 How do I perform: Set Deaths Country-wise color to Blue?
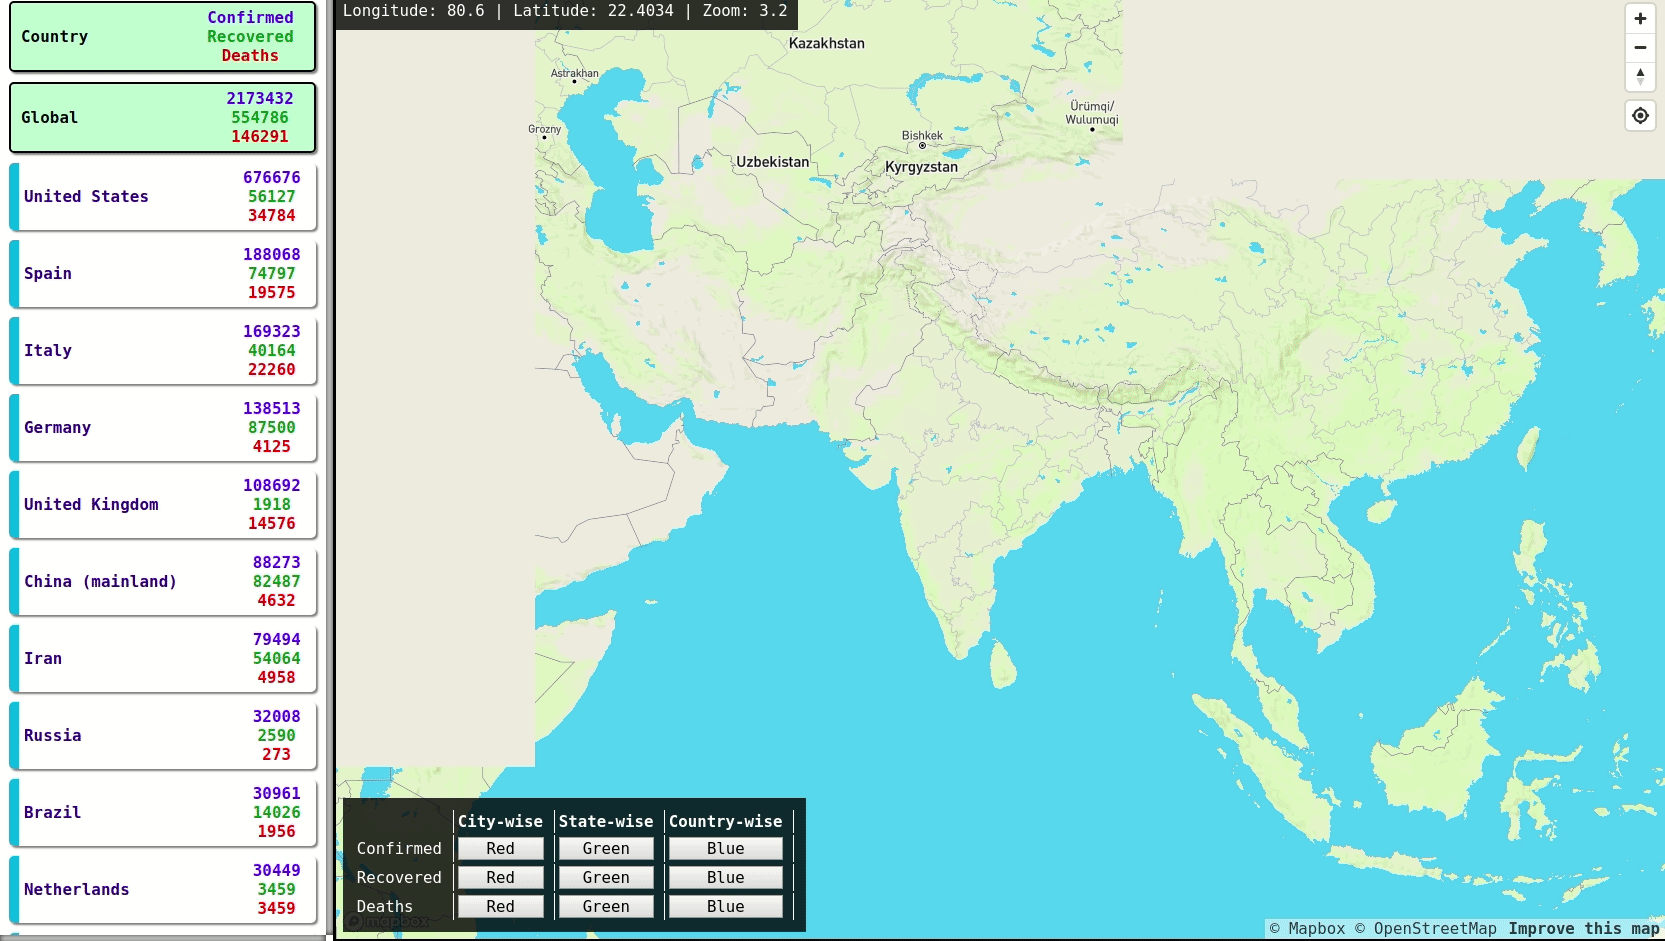click(726, 907)
